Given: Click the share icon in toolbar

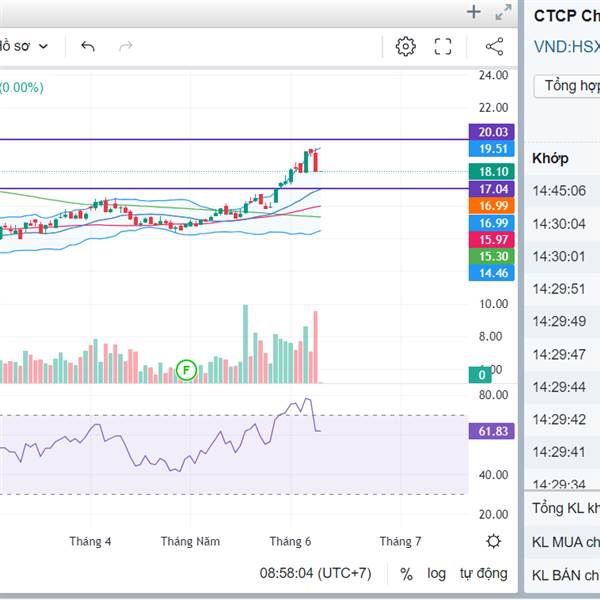Looking at the screenshot, I should (494, 46).
